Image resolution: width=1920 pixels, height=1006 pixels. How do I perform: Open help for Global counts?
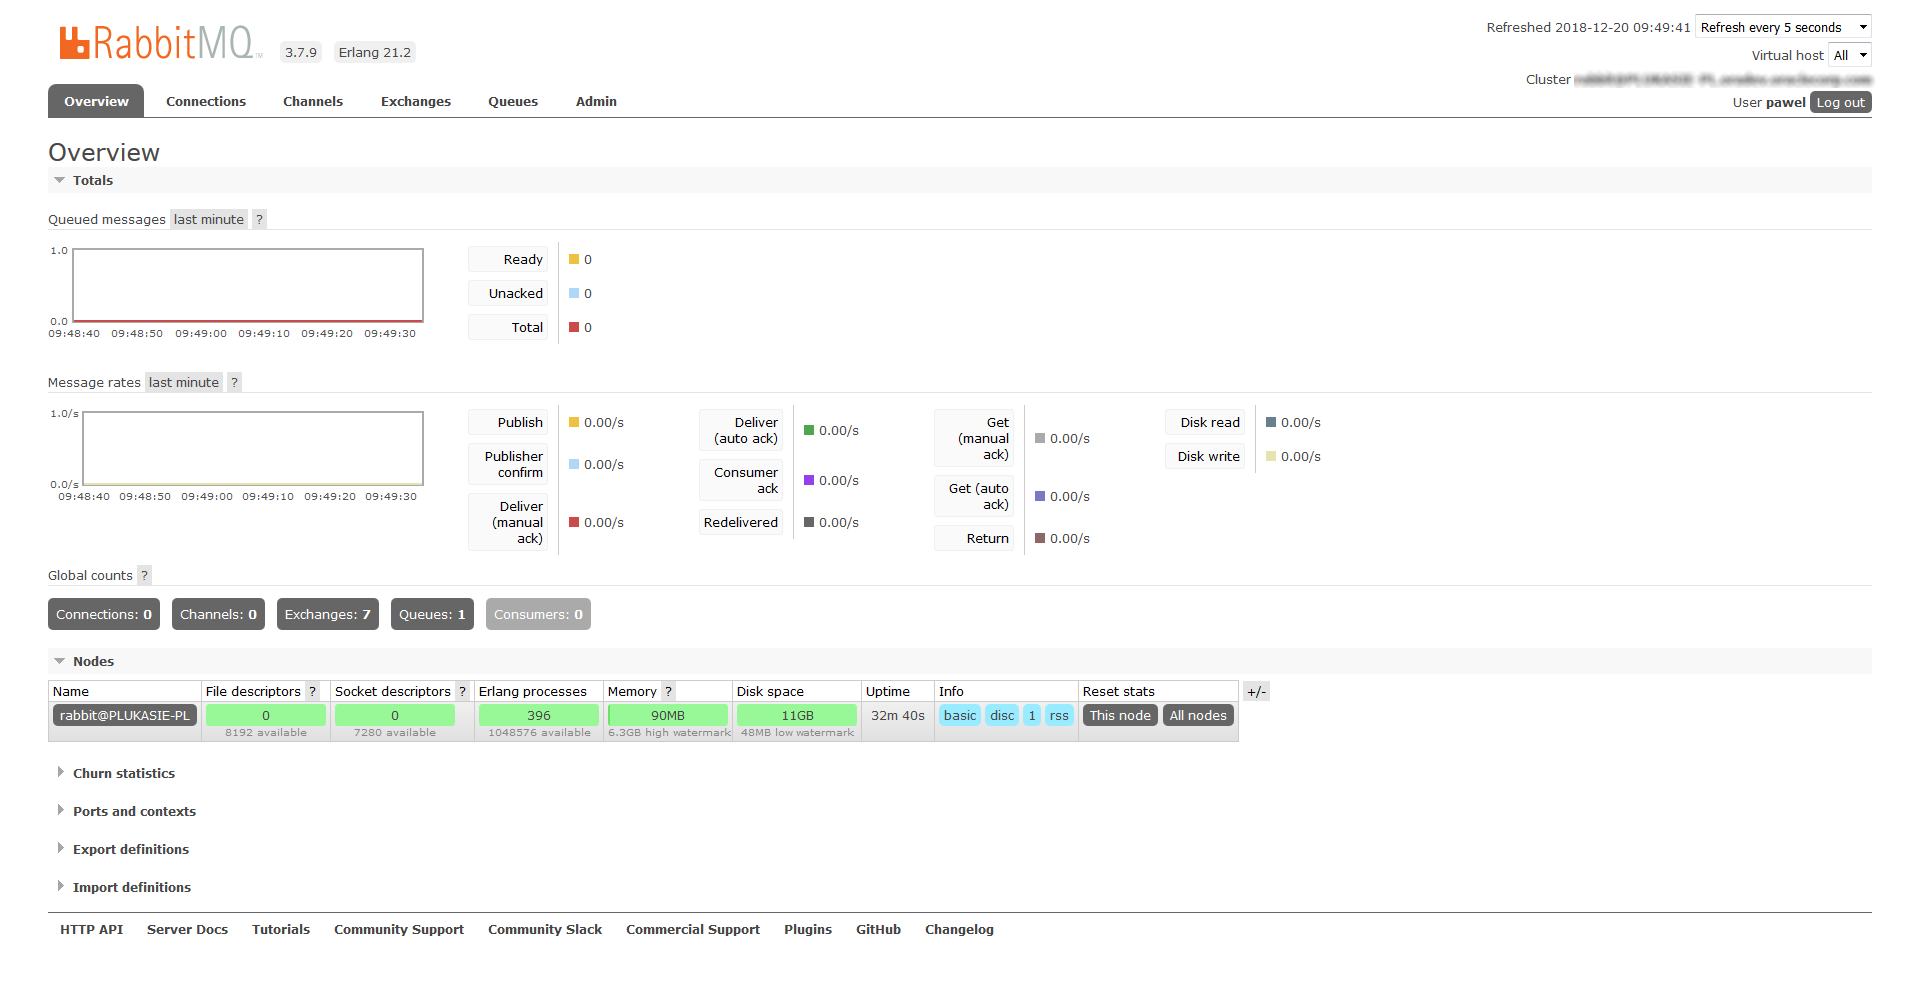click(144, 575)
